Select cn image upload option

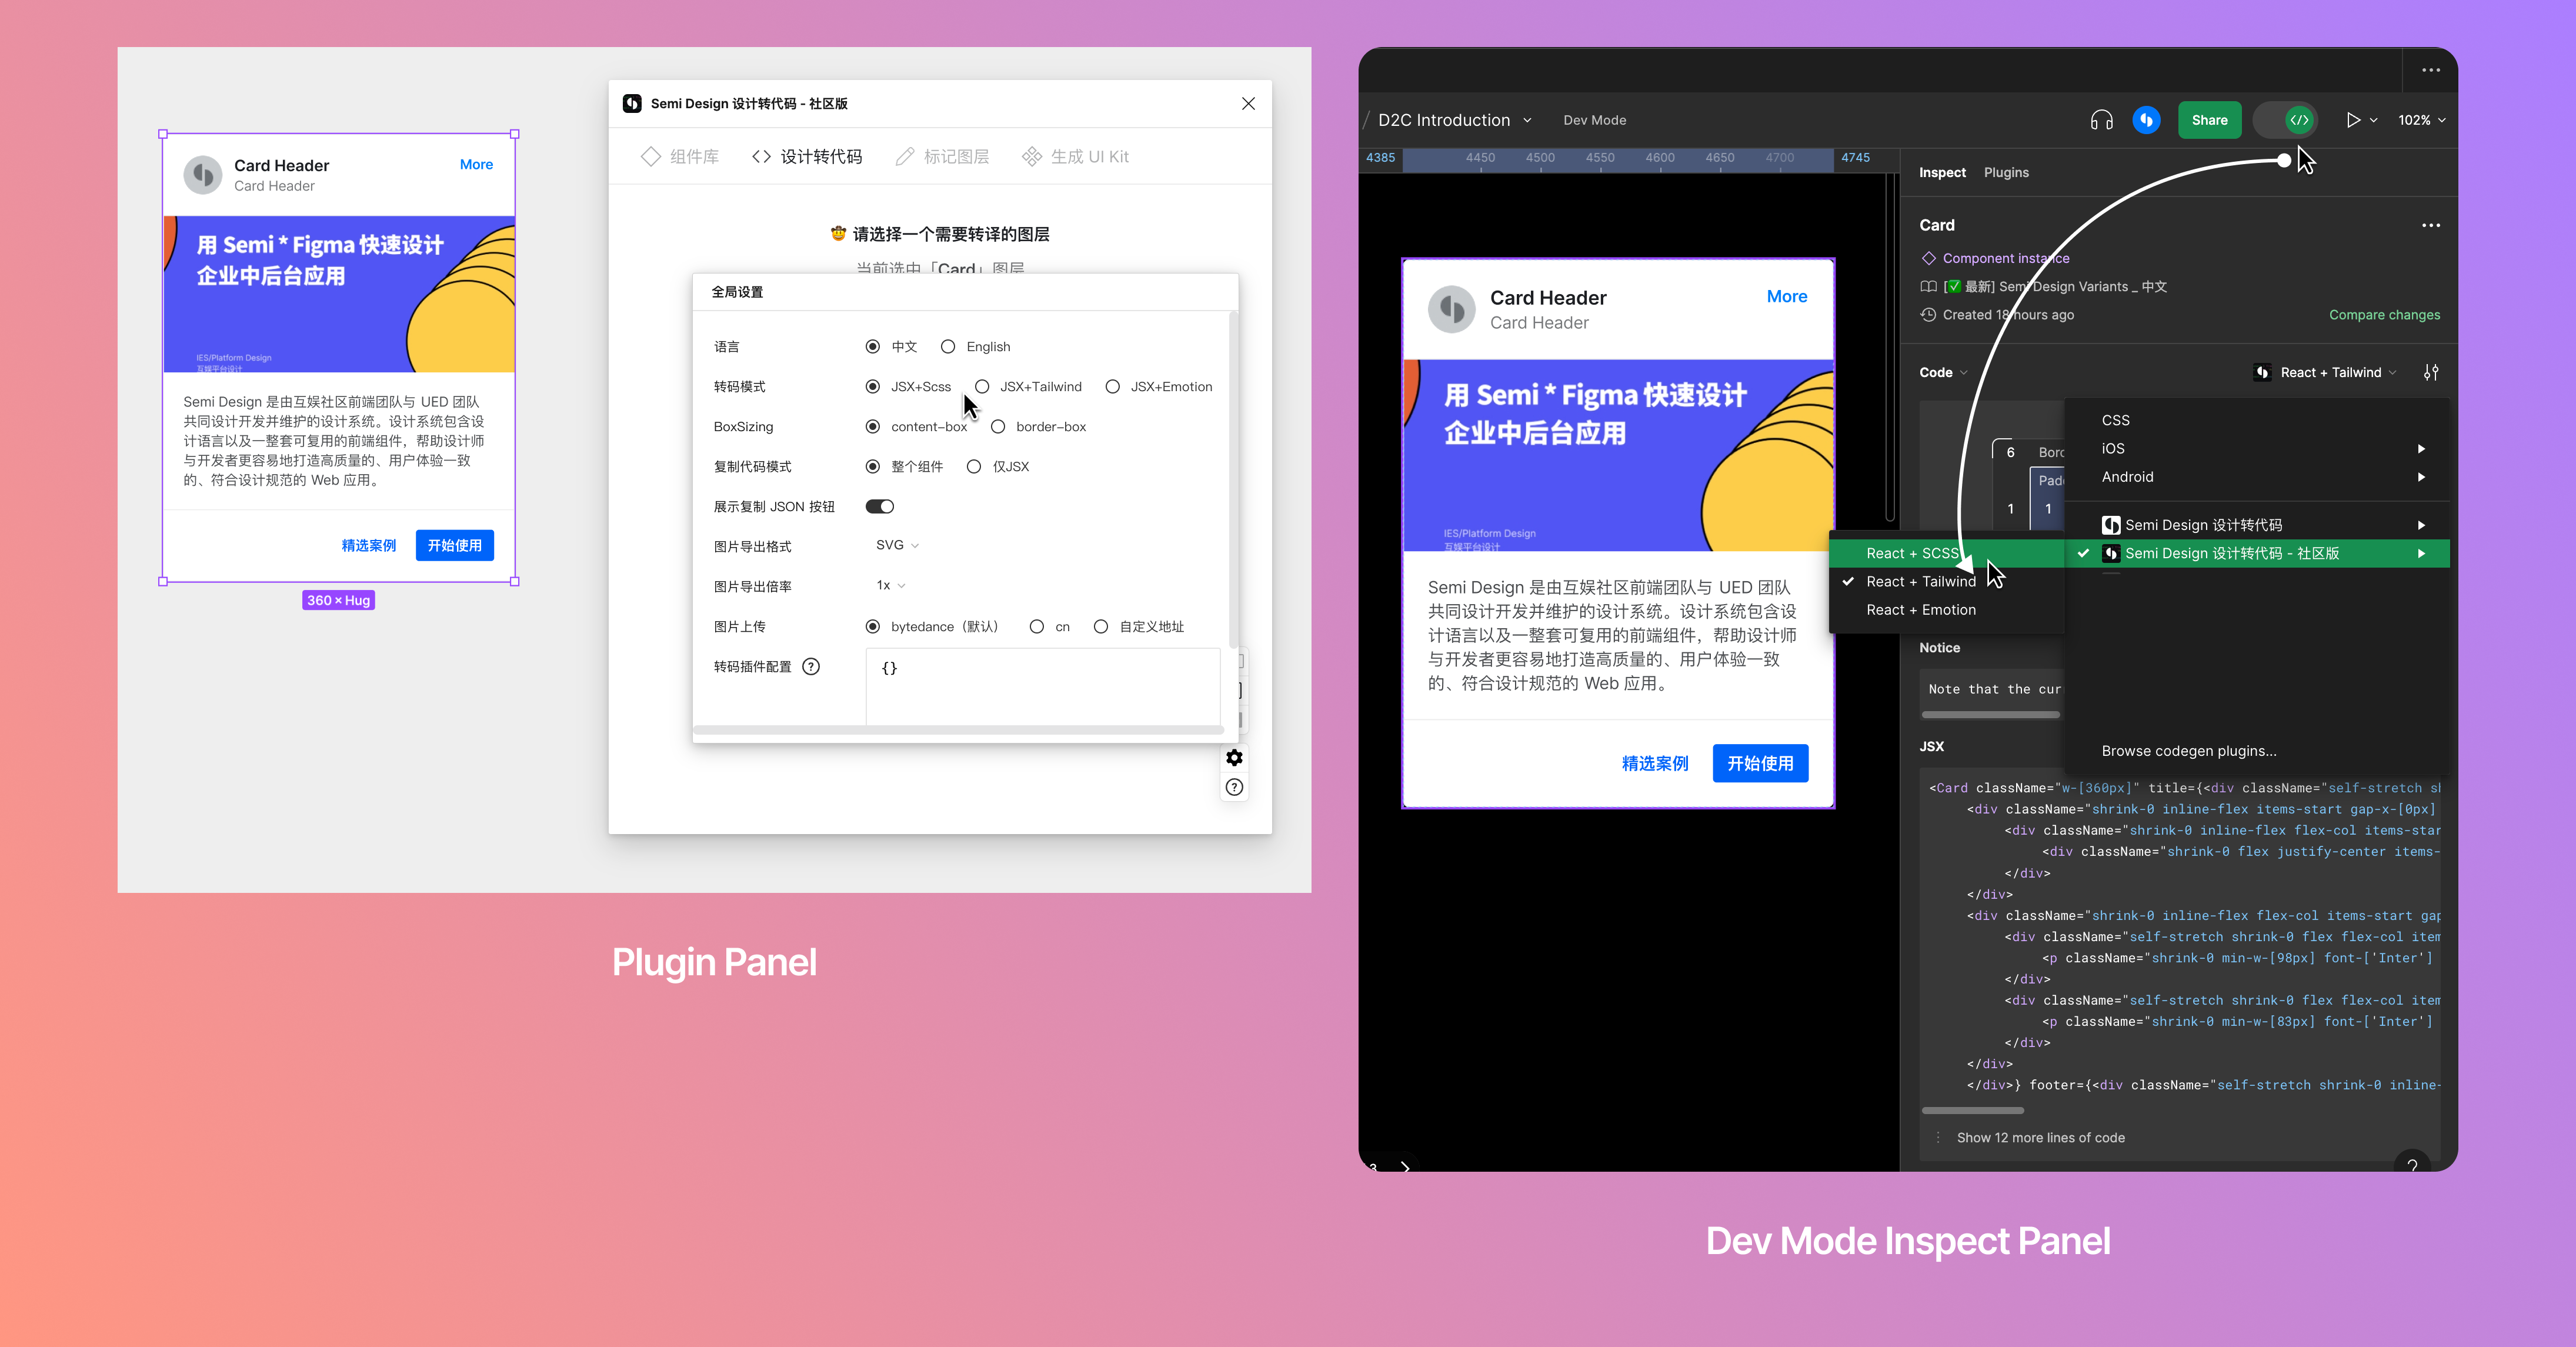[x=1036, y=626]
